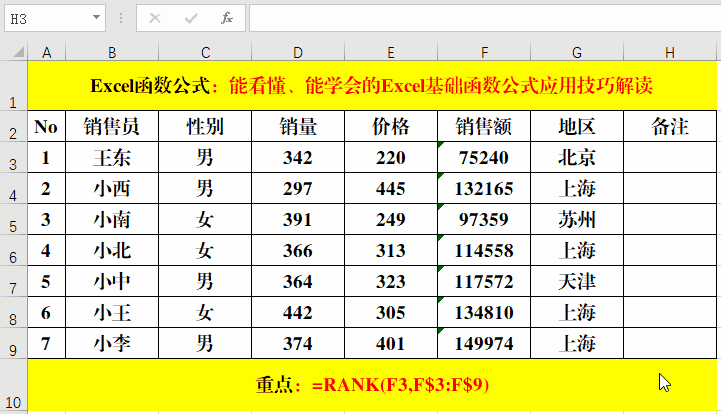Open Insert Function fx icon
721x414 pixels.
pyautogui.click(x=226, y=18)
